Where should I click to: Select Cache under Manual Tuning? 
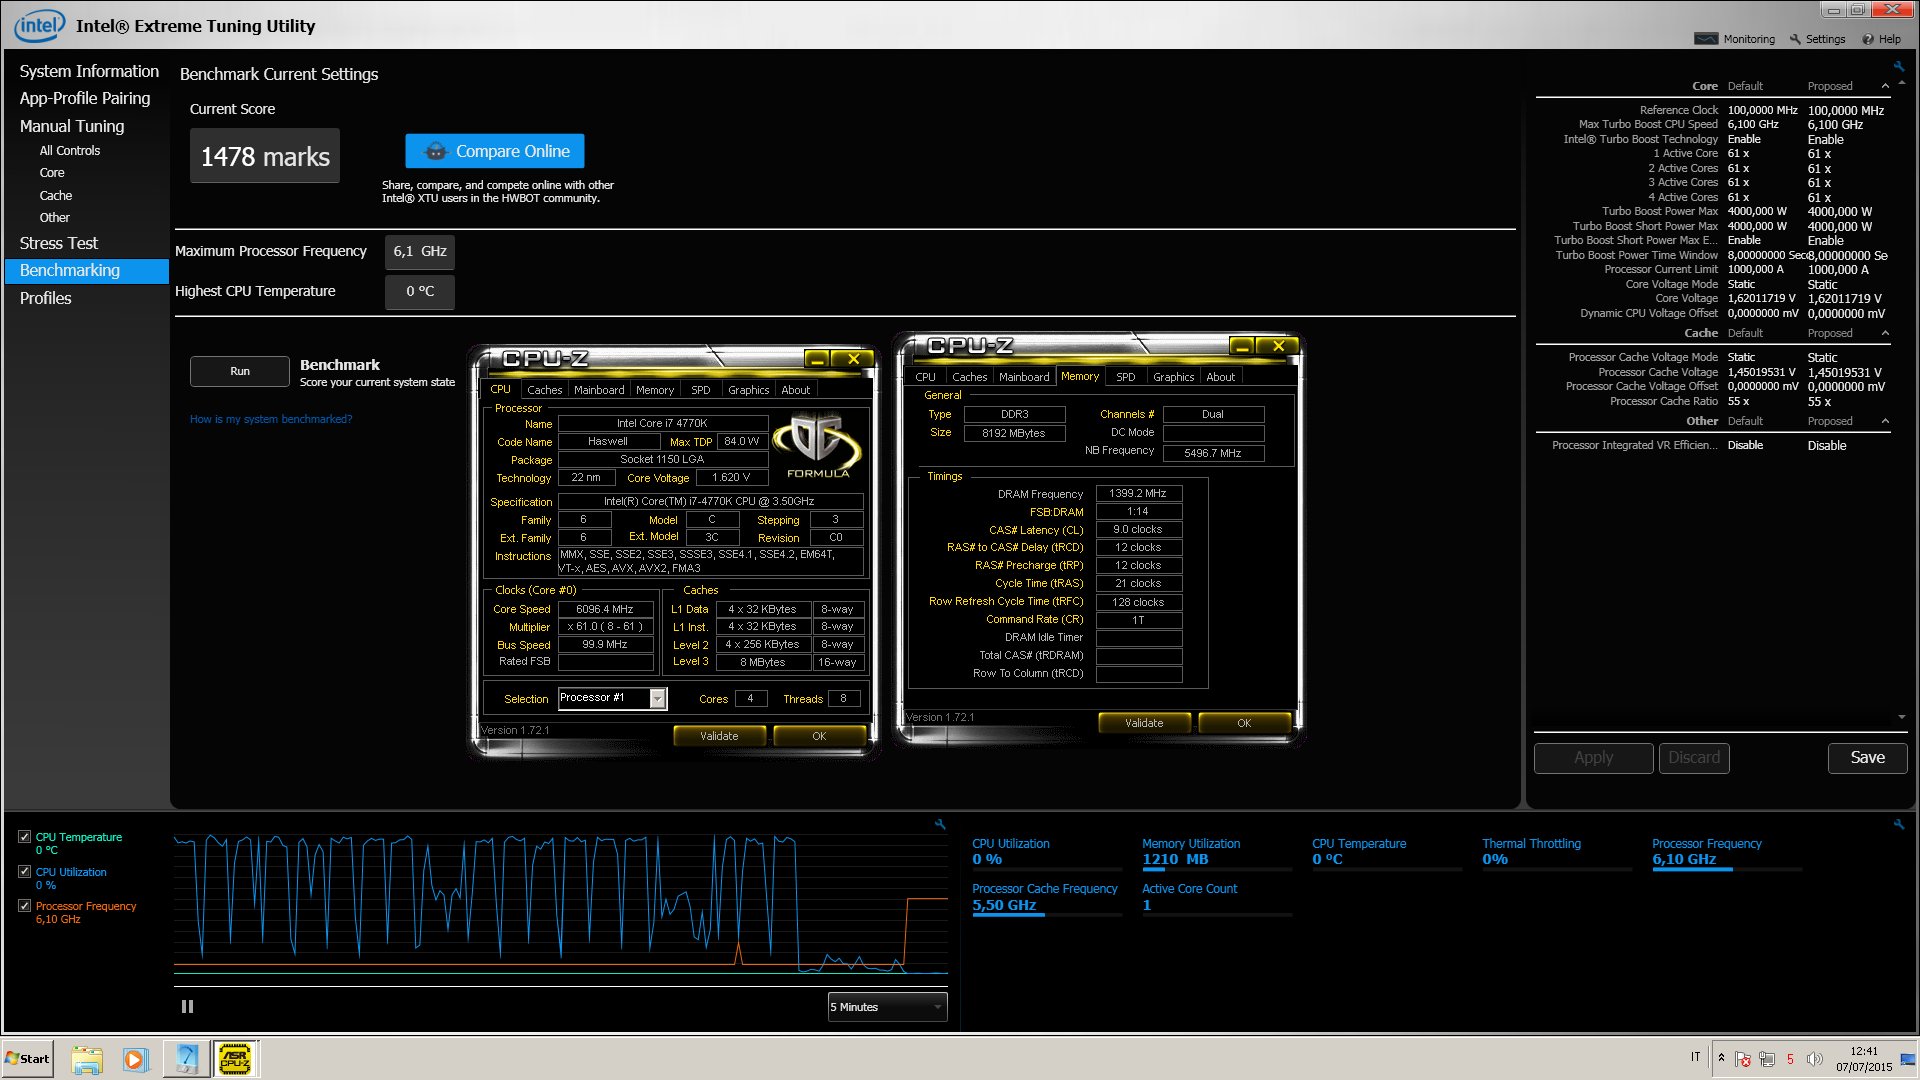(x=56, y=196)
